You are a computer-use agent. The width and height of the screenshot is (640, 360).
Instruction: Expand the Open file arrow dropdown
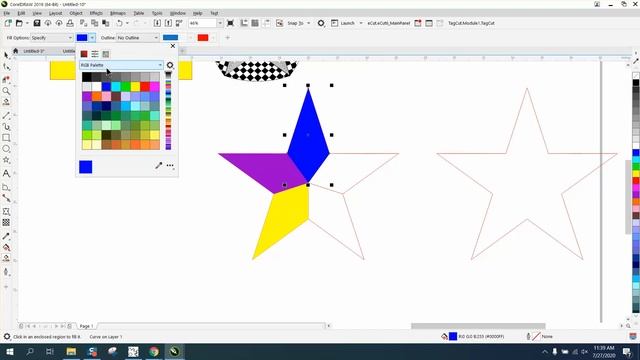click(27, 23)
